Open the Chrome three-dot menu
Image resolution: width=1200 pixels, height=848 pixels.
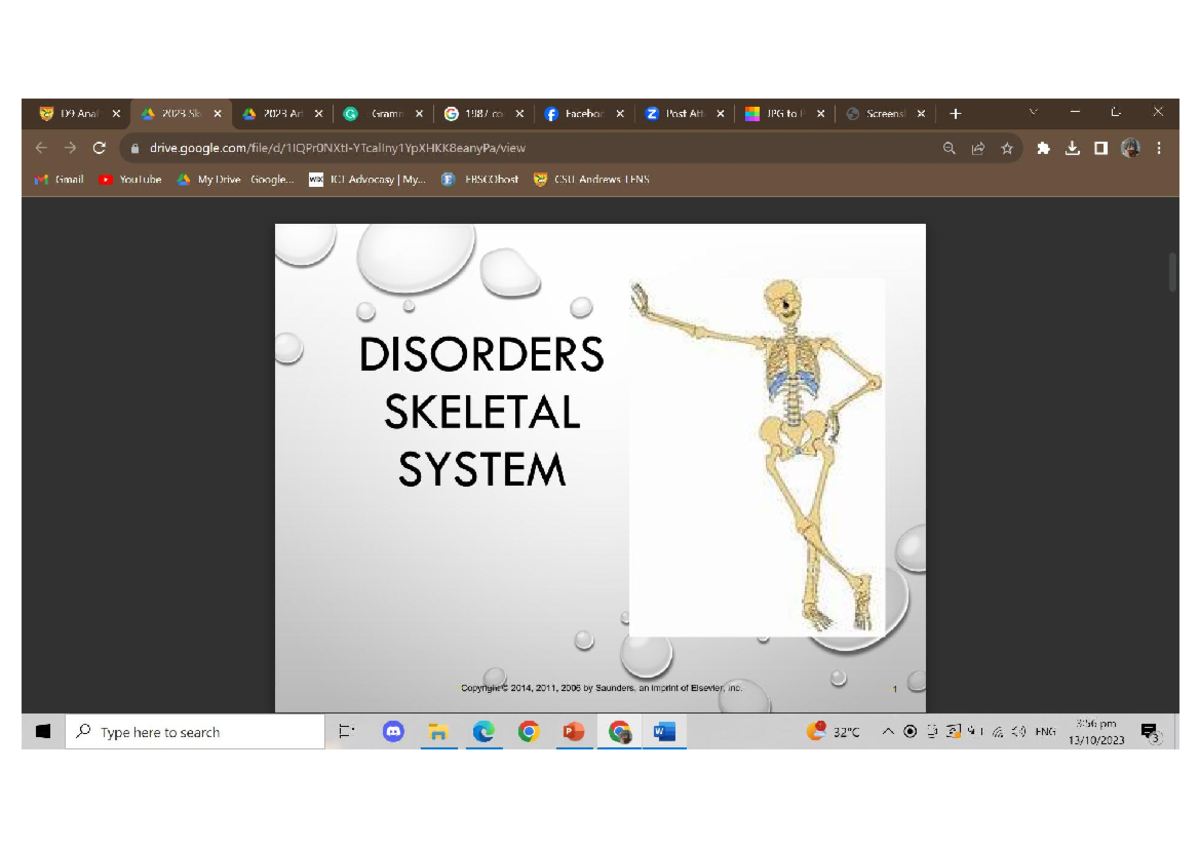[1158, 147]
